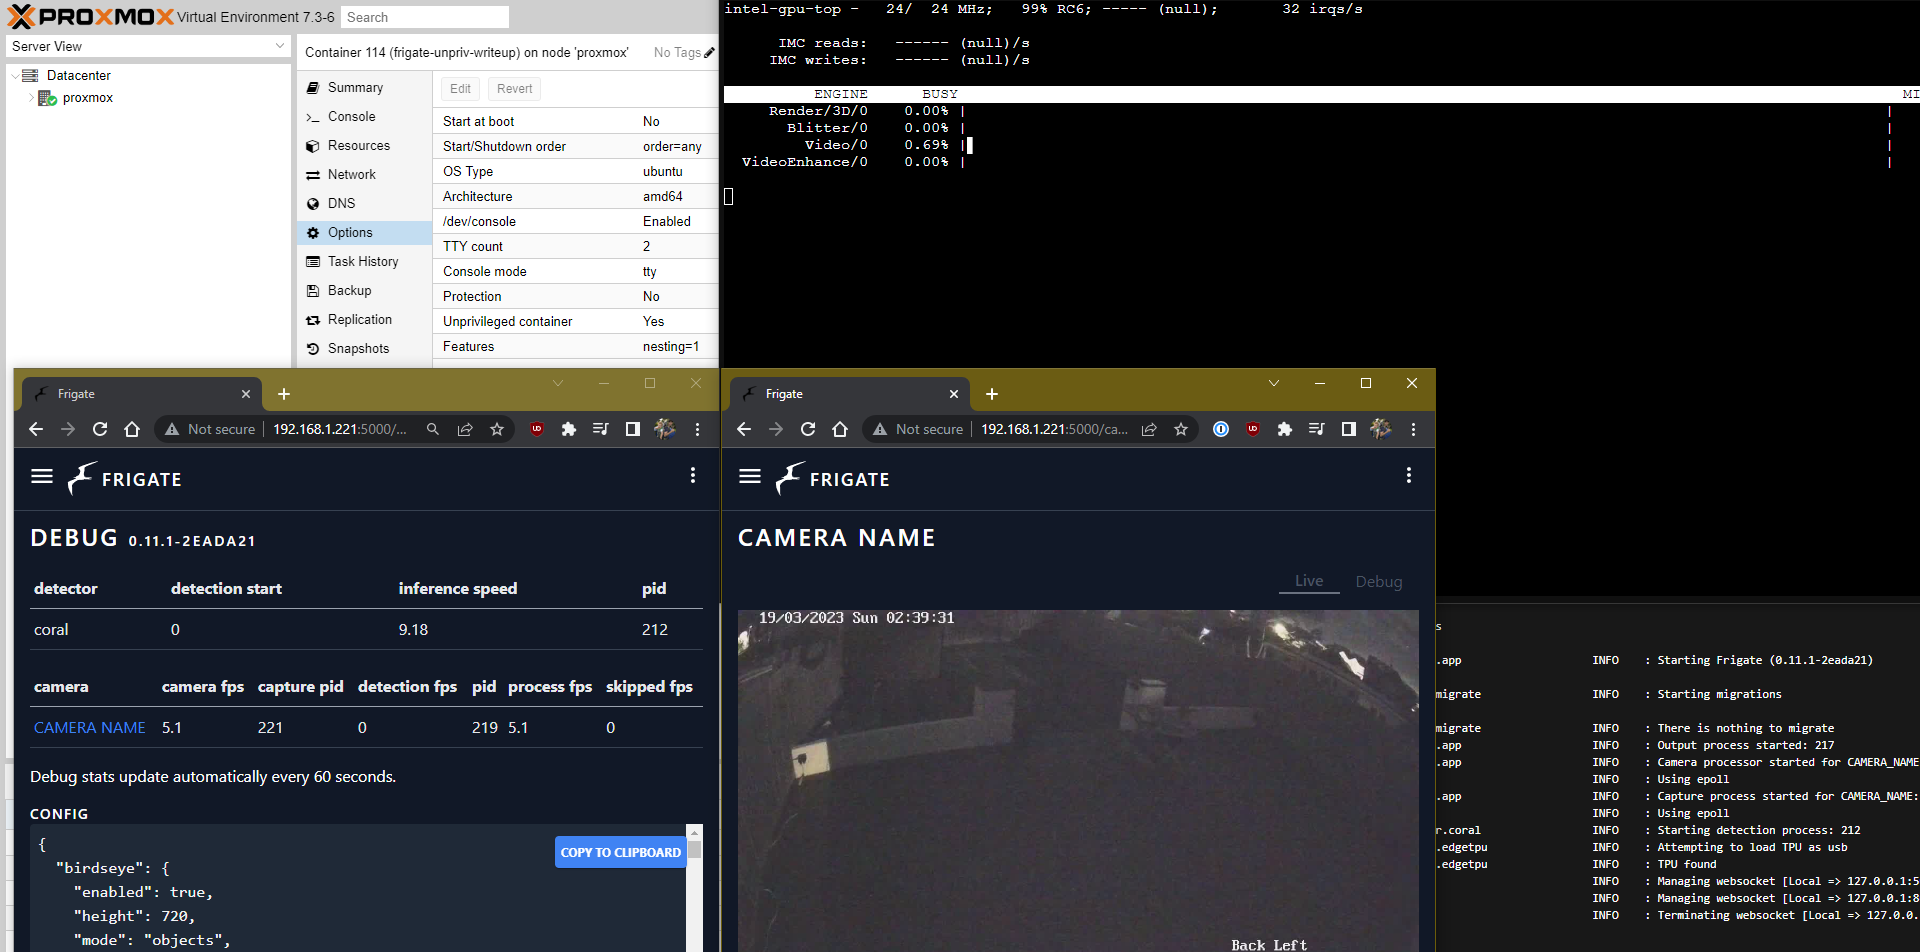The width and height of the screenshot is (1920, 952).
Task: Open a new tab in the right browser
Action: tap(992, 394)
